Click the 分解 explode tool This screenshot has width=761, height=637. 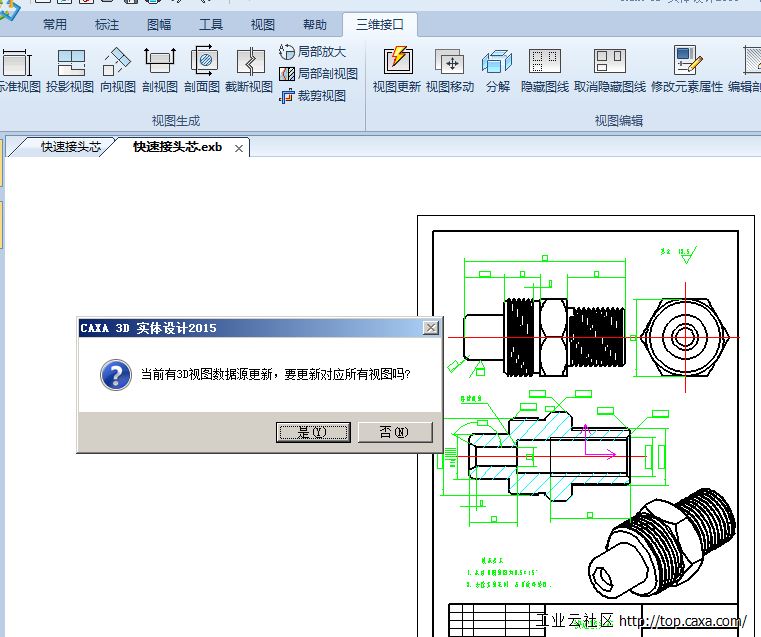[x=498, y=69]
